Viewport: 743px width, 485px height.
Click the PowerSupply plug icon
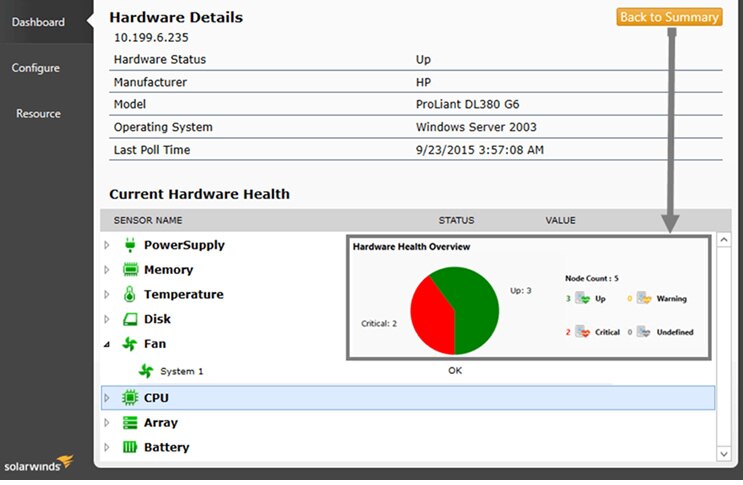tap(130, 245)
